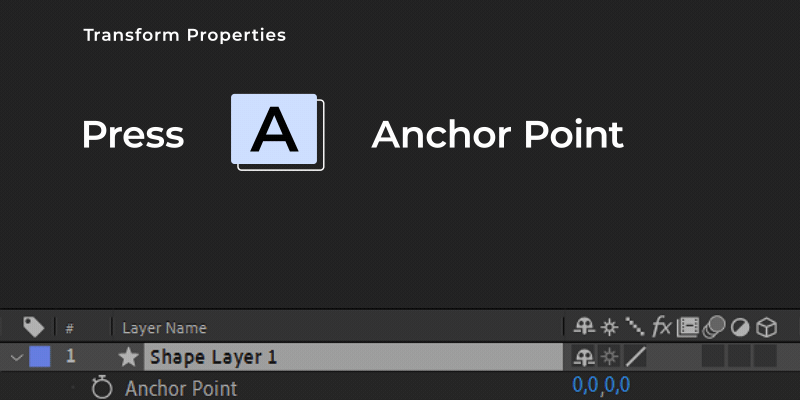Open the blue label color swatch of layer 1
Screen dimensions: 800x400
[40, 357]
